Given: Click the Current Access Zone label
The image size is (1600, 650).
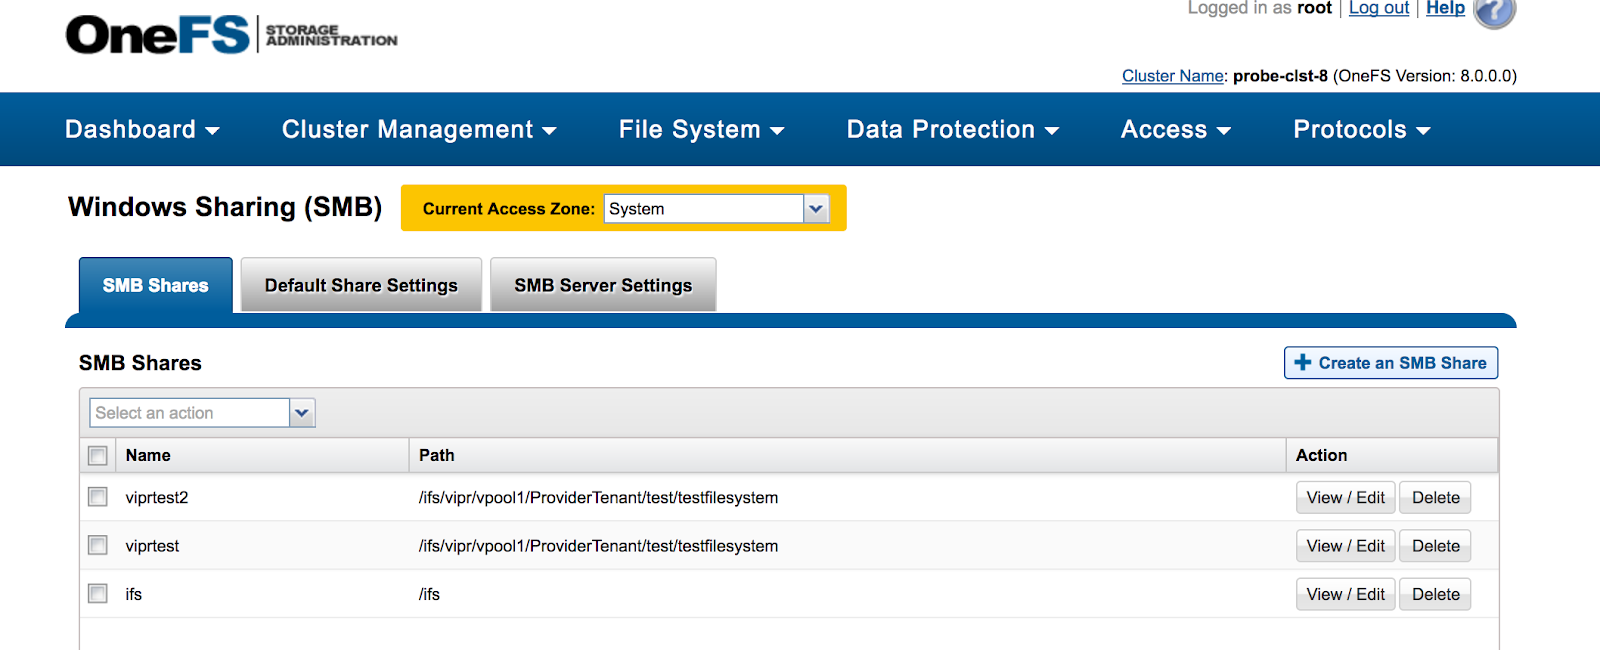Looking at the screenshot, I should [x=509, y=209].
